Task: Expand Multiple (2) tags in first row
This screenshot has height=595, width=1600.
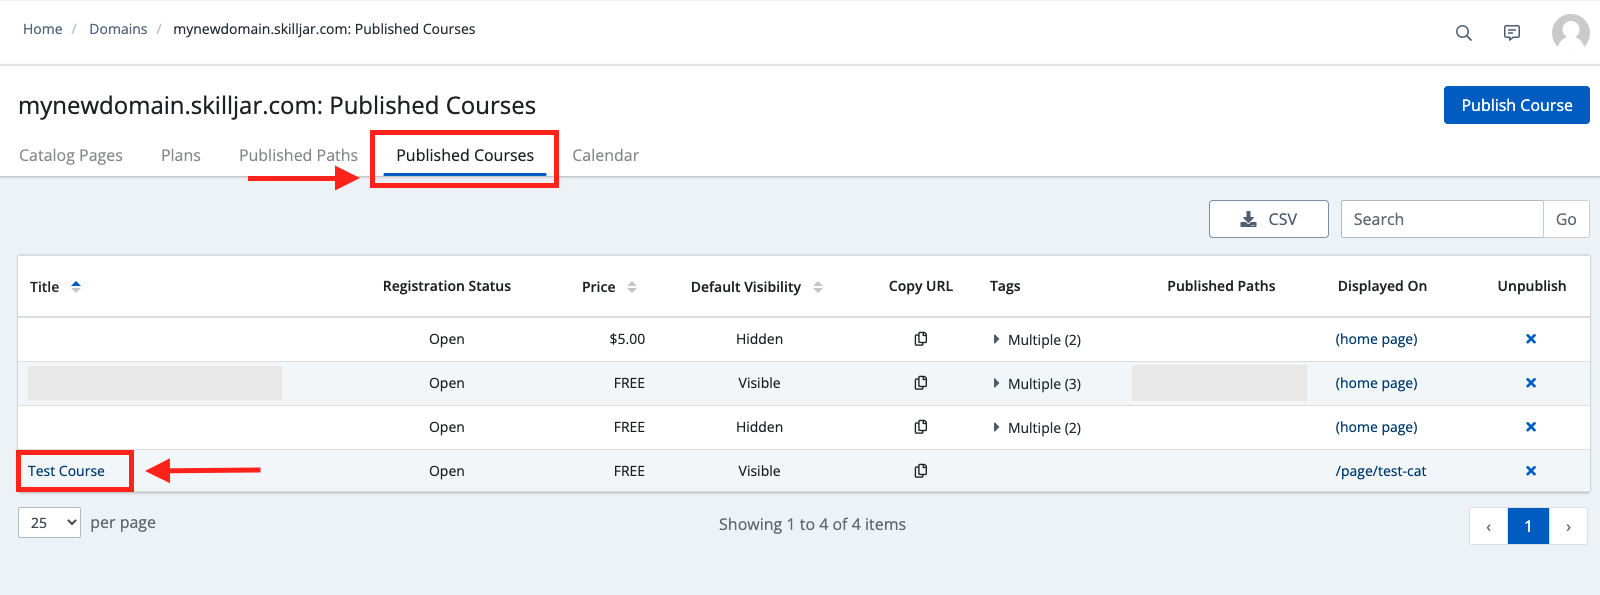Action: click(x=996, y=339)
